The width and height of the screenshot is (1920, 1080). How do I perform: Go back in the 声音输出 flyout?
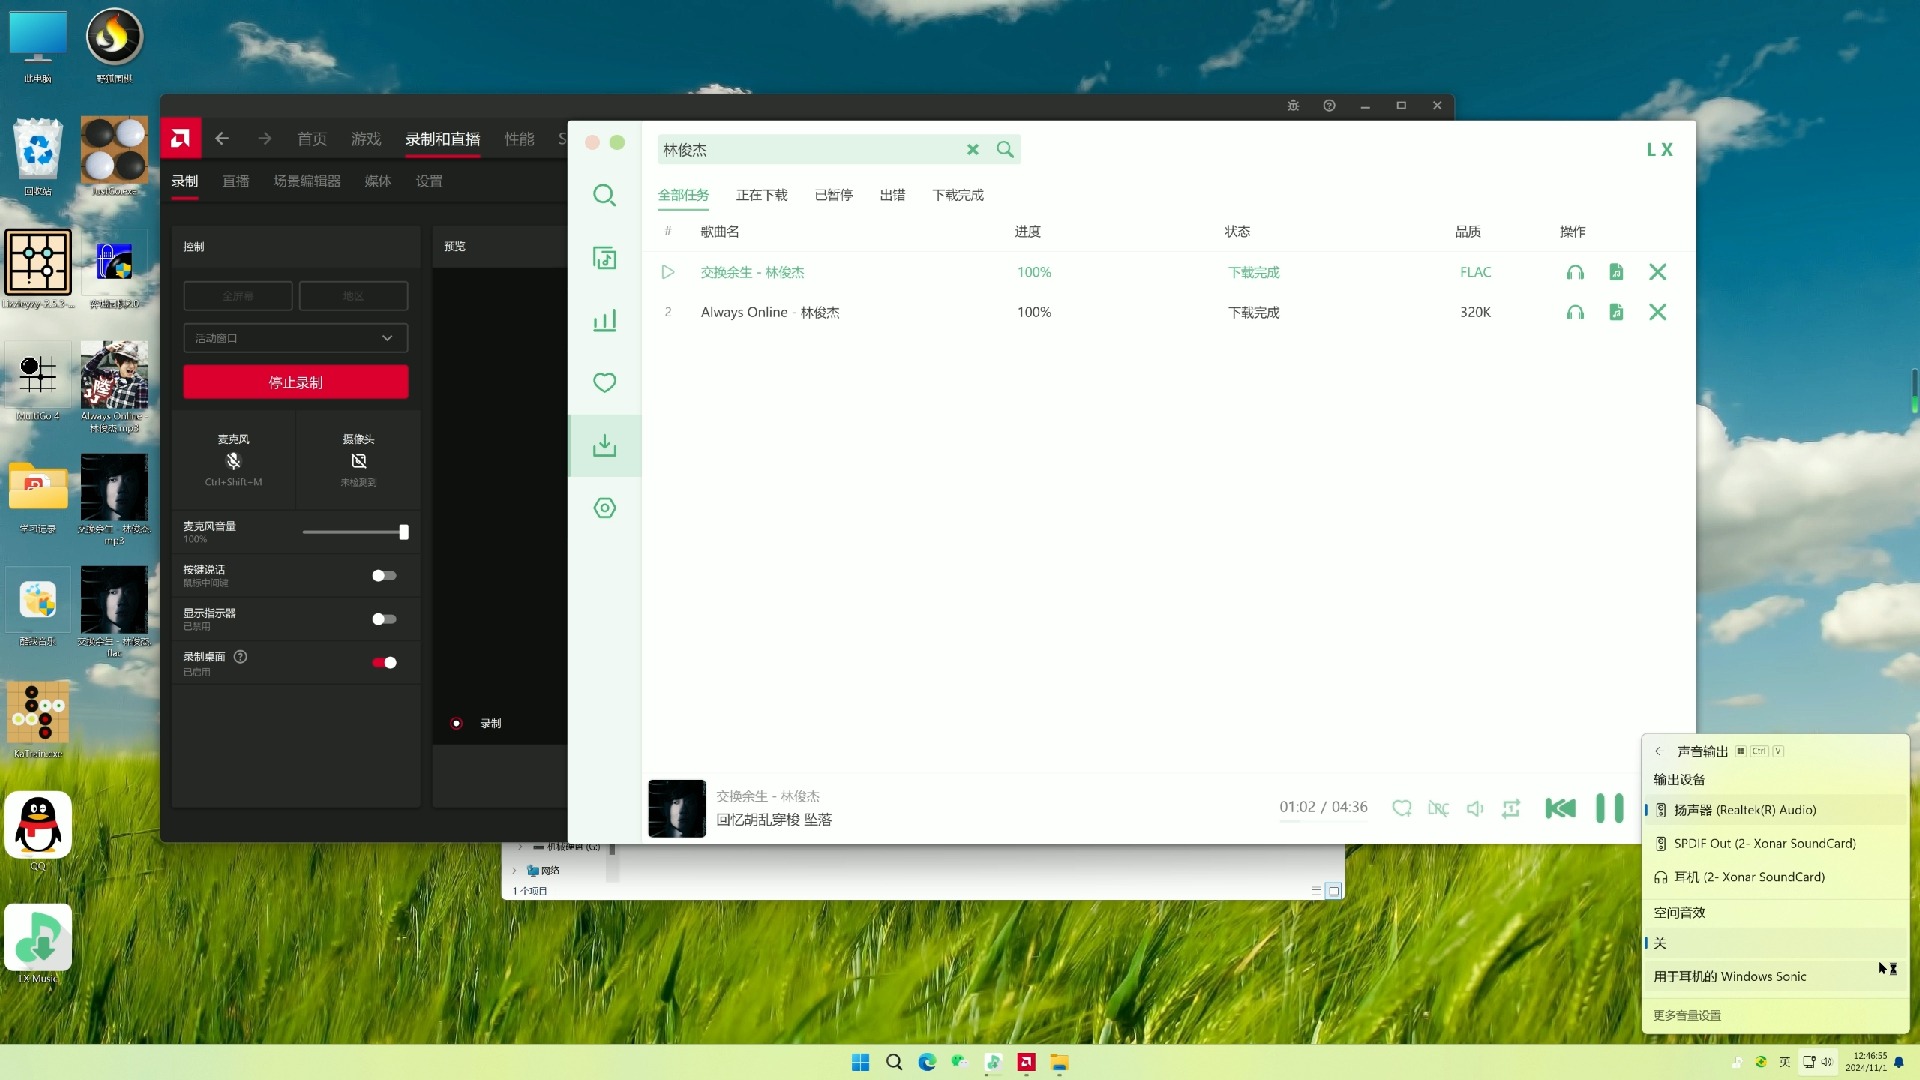click(1658, 751)
